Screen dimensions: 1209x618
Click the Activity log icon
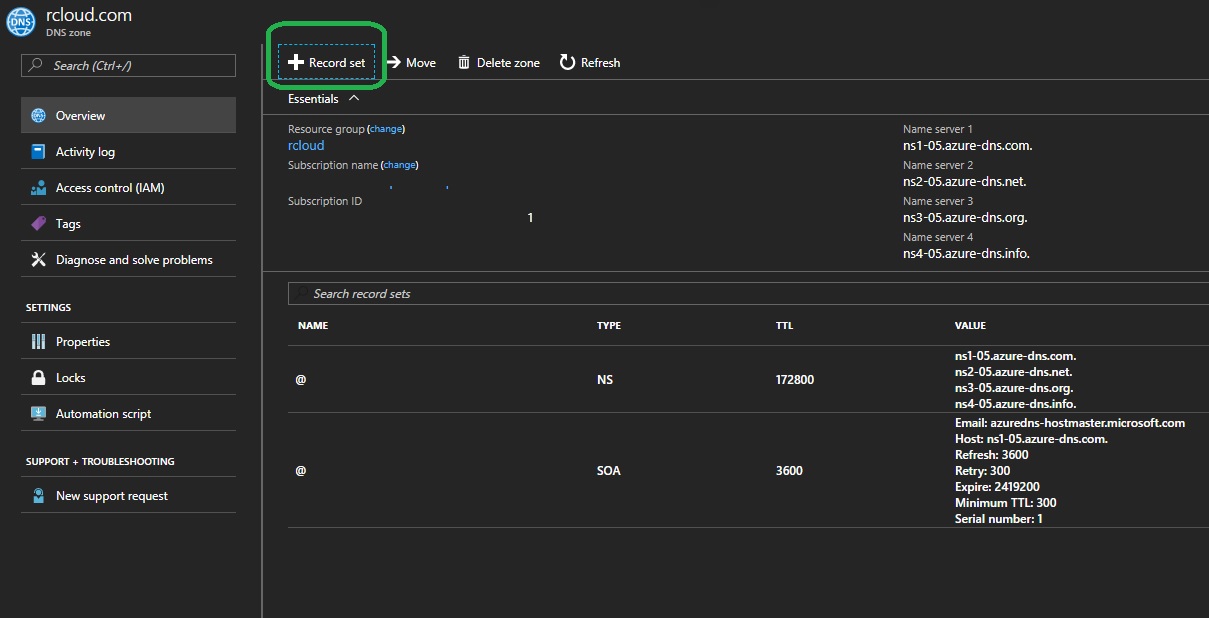tap(39, 152)
